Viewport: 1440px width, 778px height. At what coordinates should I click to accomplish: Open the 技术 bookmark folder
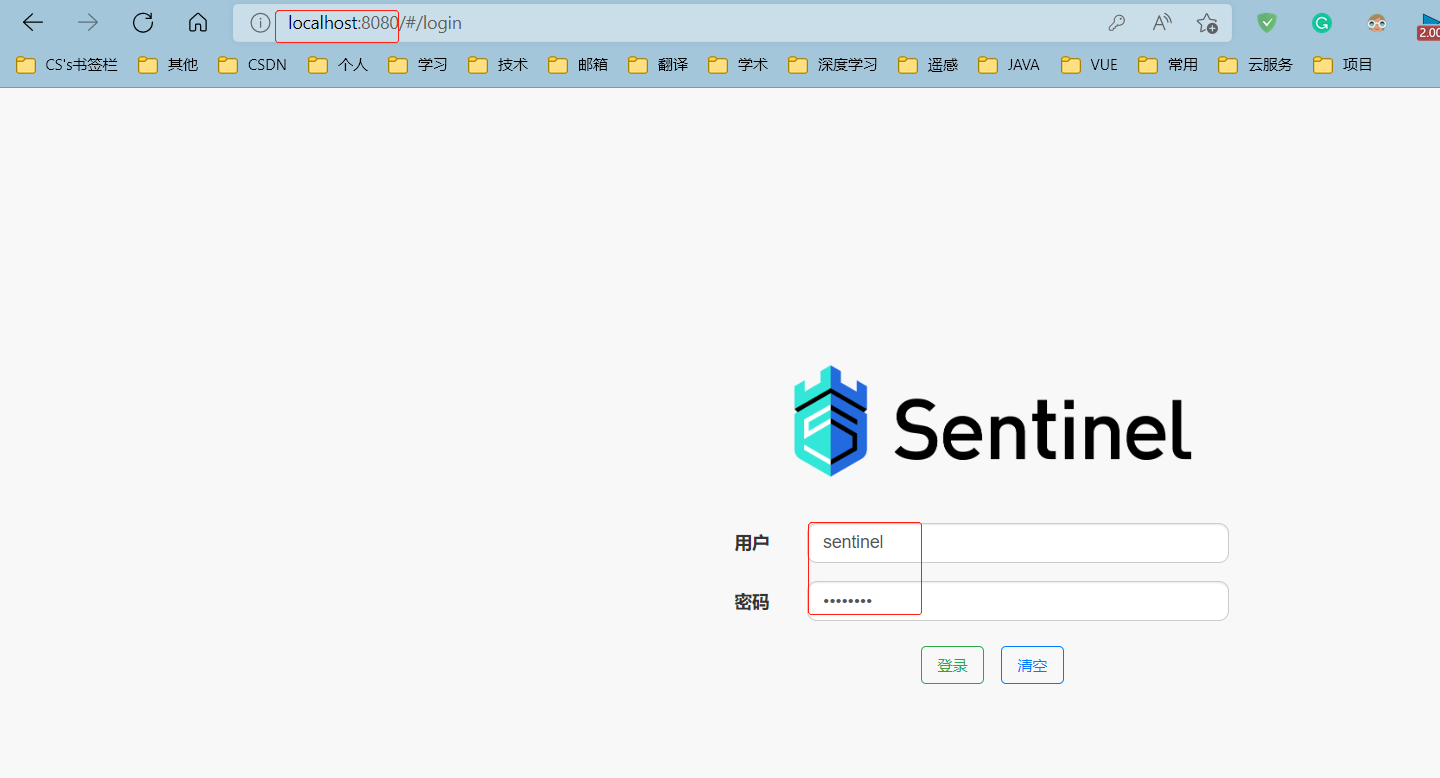click(x=498, y=65)
